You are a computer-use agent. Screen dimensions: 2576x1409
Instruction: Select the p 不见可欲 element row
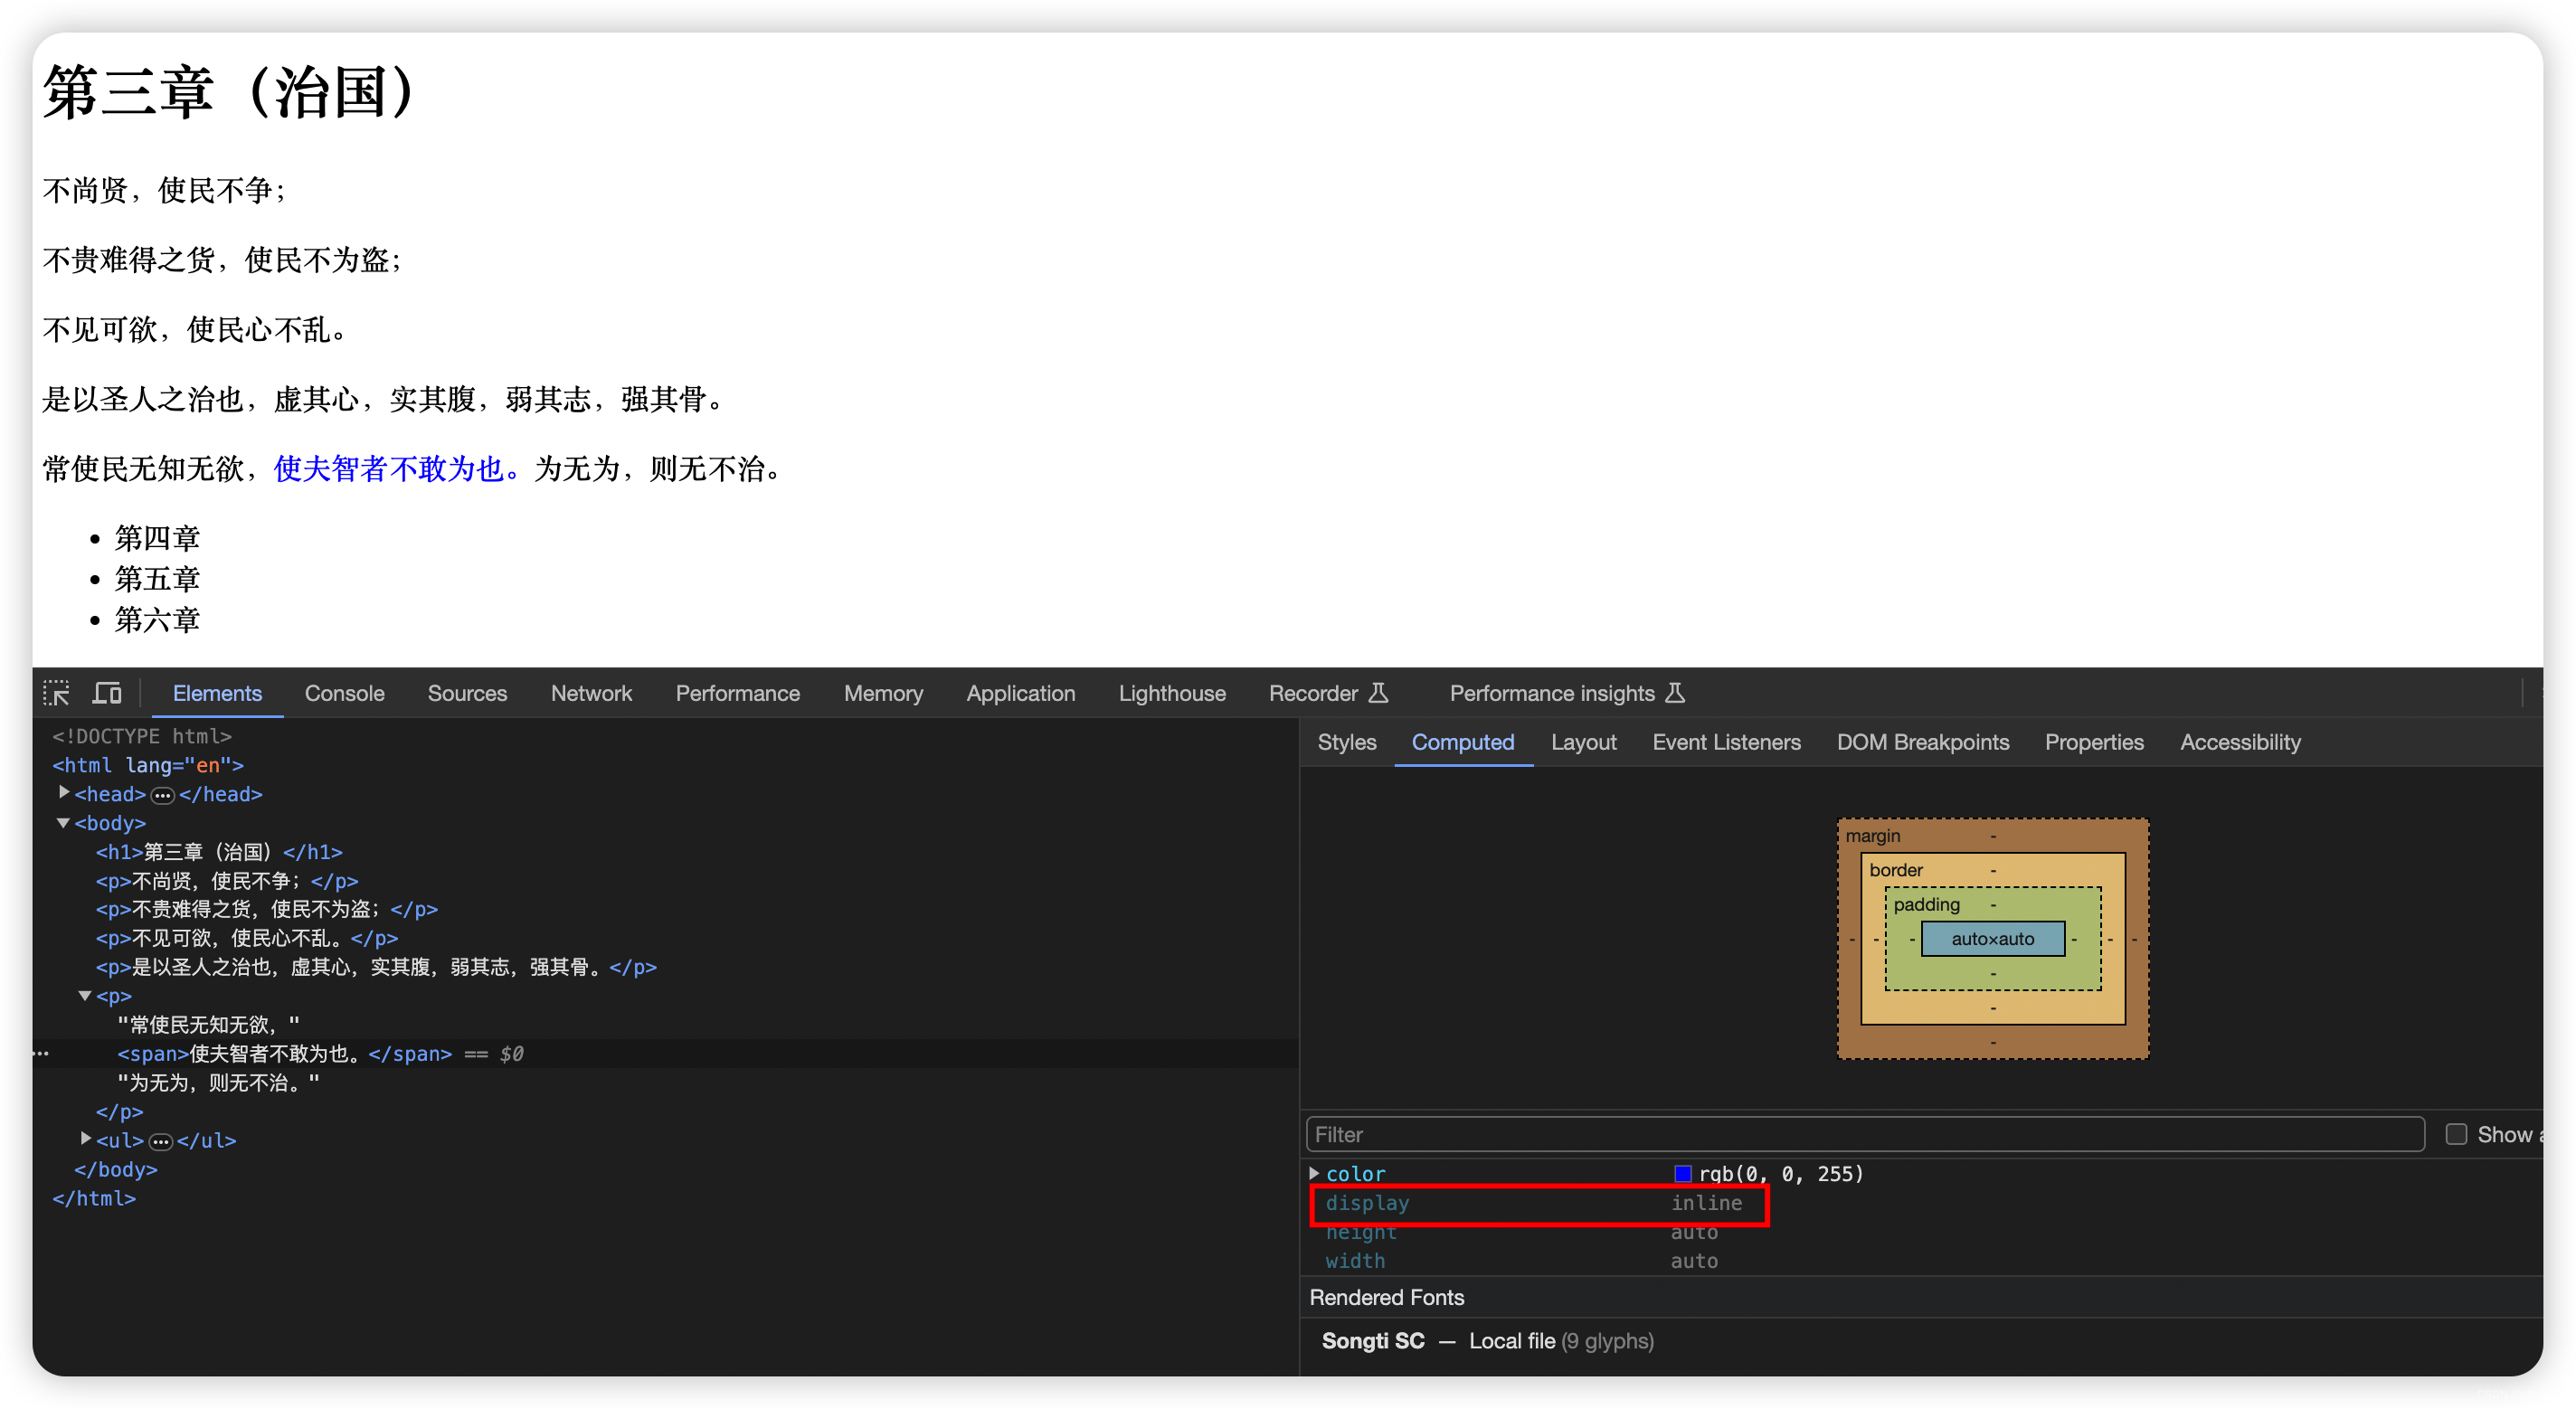pyautogui.click(x=247, y=938)
